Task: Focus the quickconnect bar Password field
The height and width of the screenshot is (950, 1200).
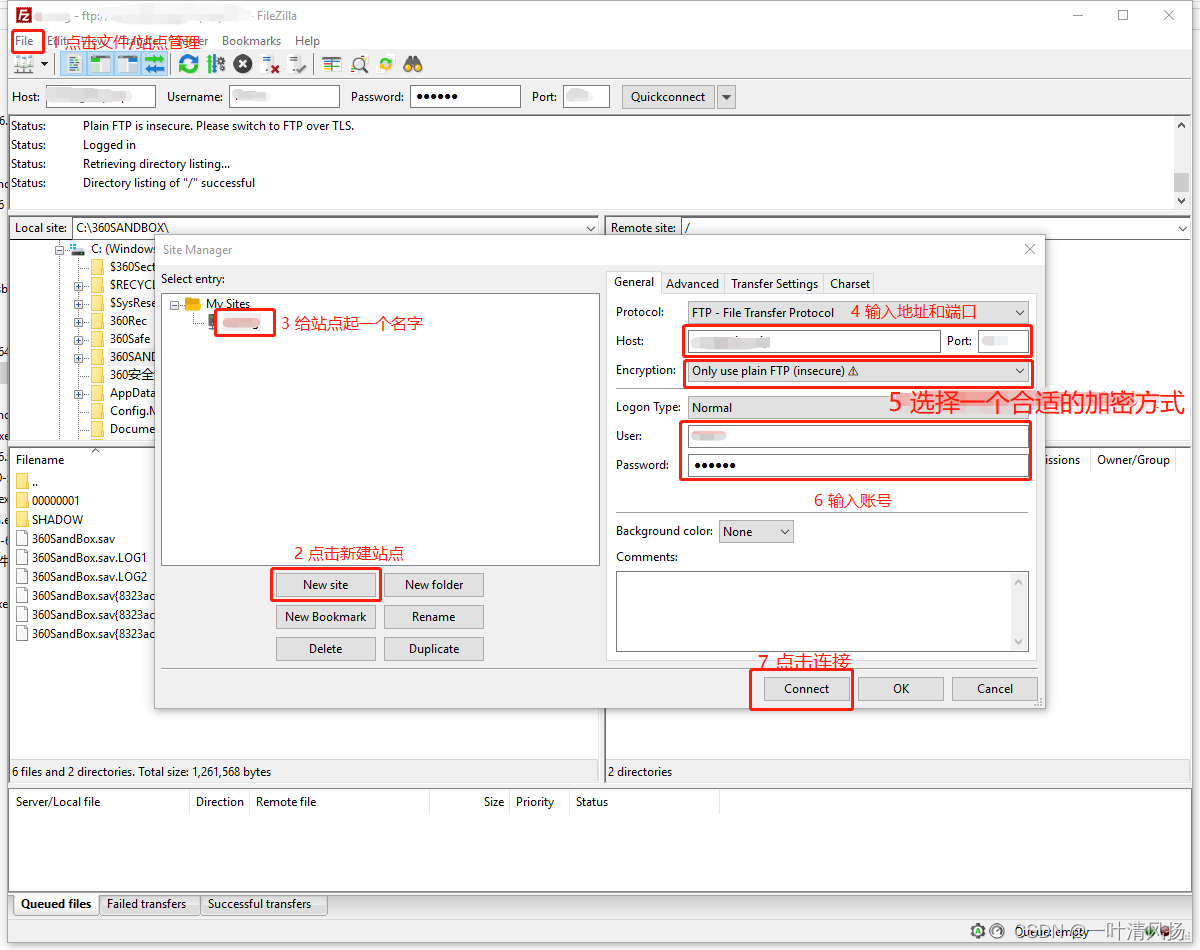Action: click(x=465, y=97)
